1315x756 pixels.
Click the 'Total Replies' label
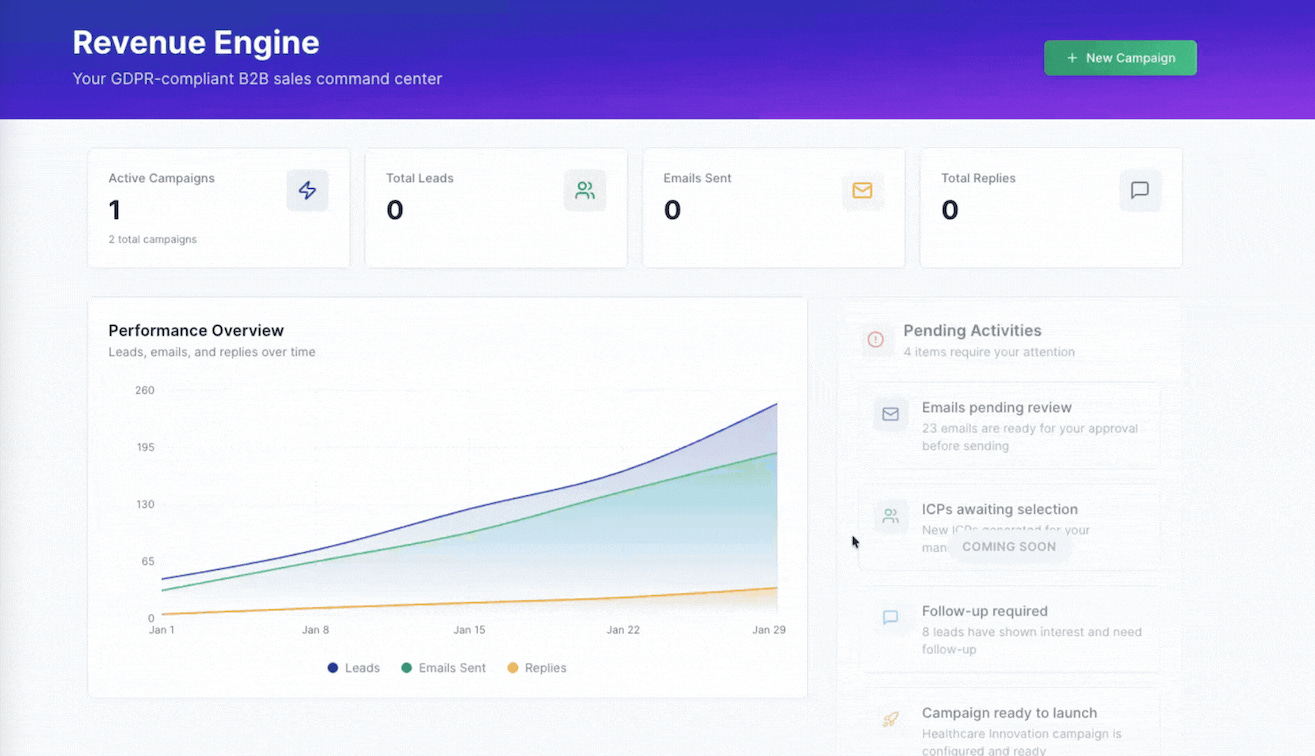pos(978,178)
